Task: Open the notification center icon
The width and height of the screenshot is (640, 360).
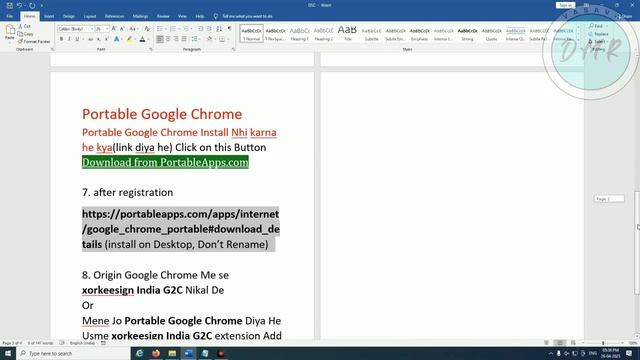Action: click(629, 353)
